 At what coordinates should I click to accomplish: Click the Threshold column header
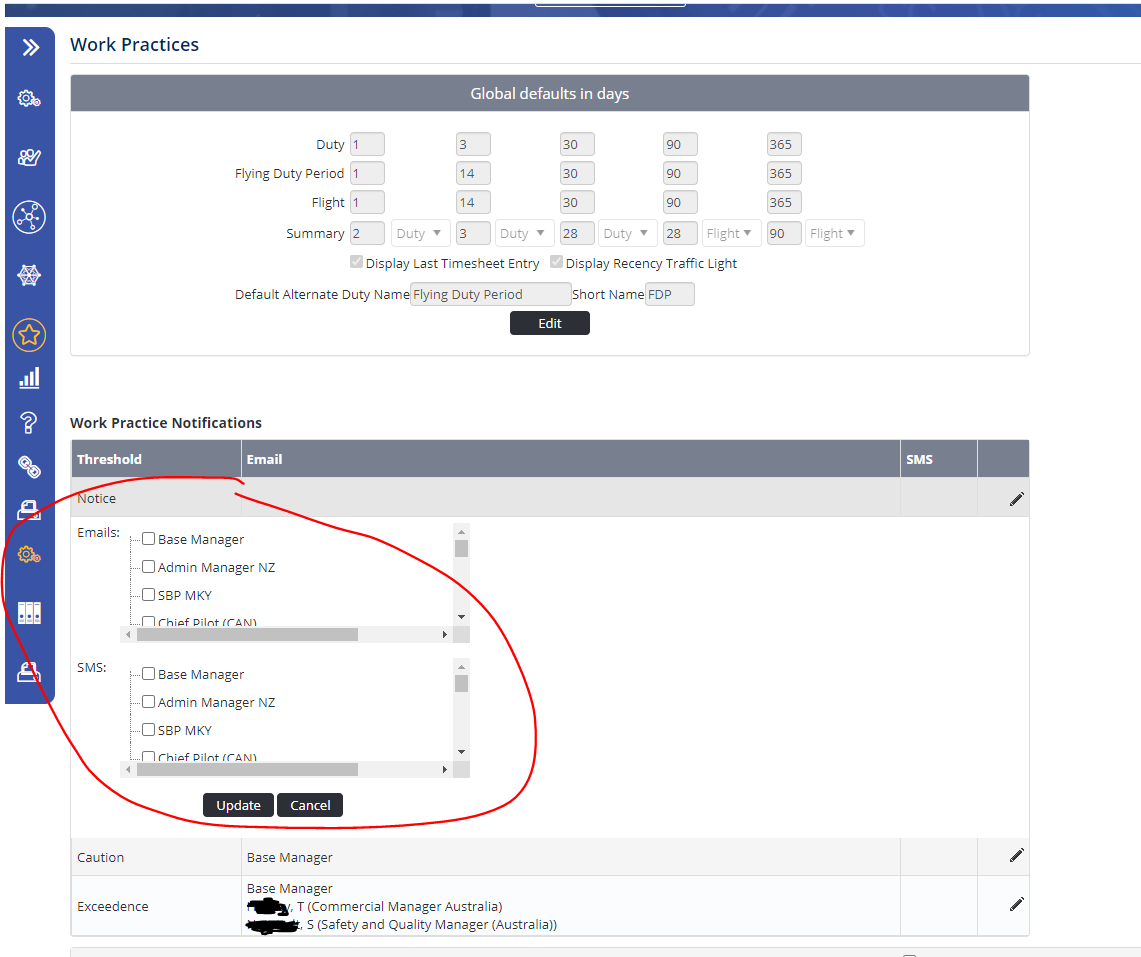(110, 459)
